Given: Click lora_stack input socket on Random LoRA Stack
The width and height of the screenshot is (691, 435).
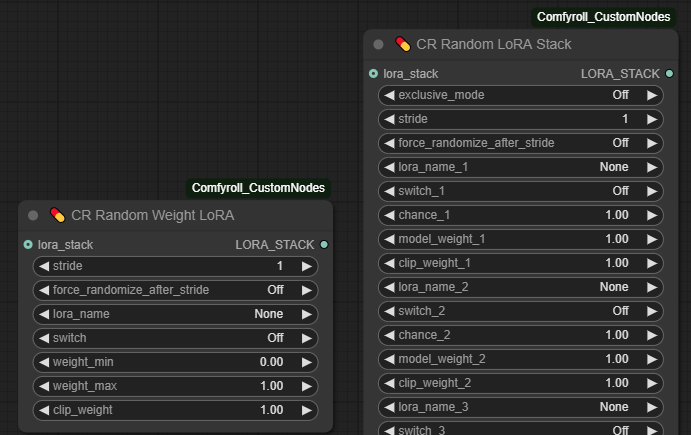Looking at the screenshot, I should 373,74.
